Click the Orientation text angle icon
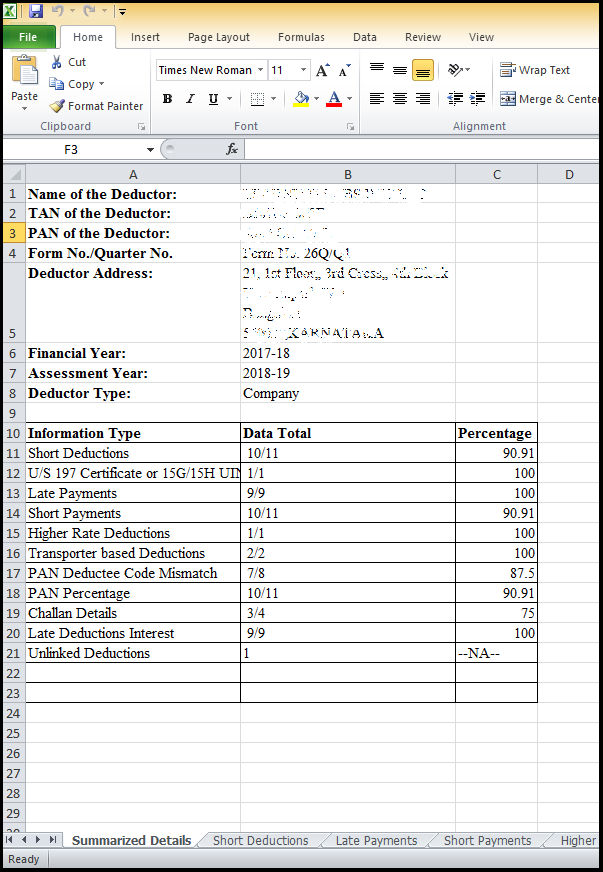Image resolution: width=603 pixels, height=872 pixels. [456, 70]
